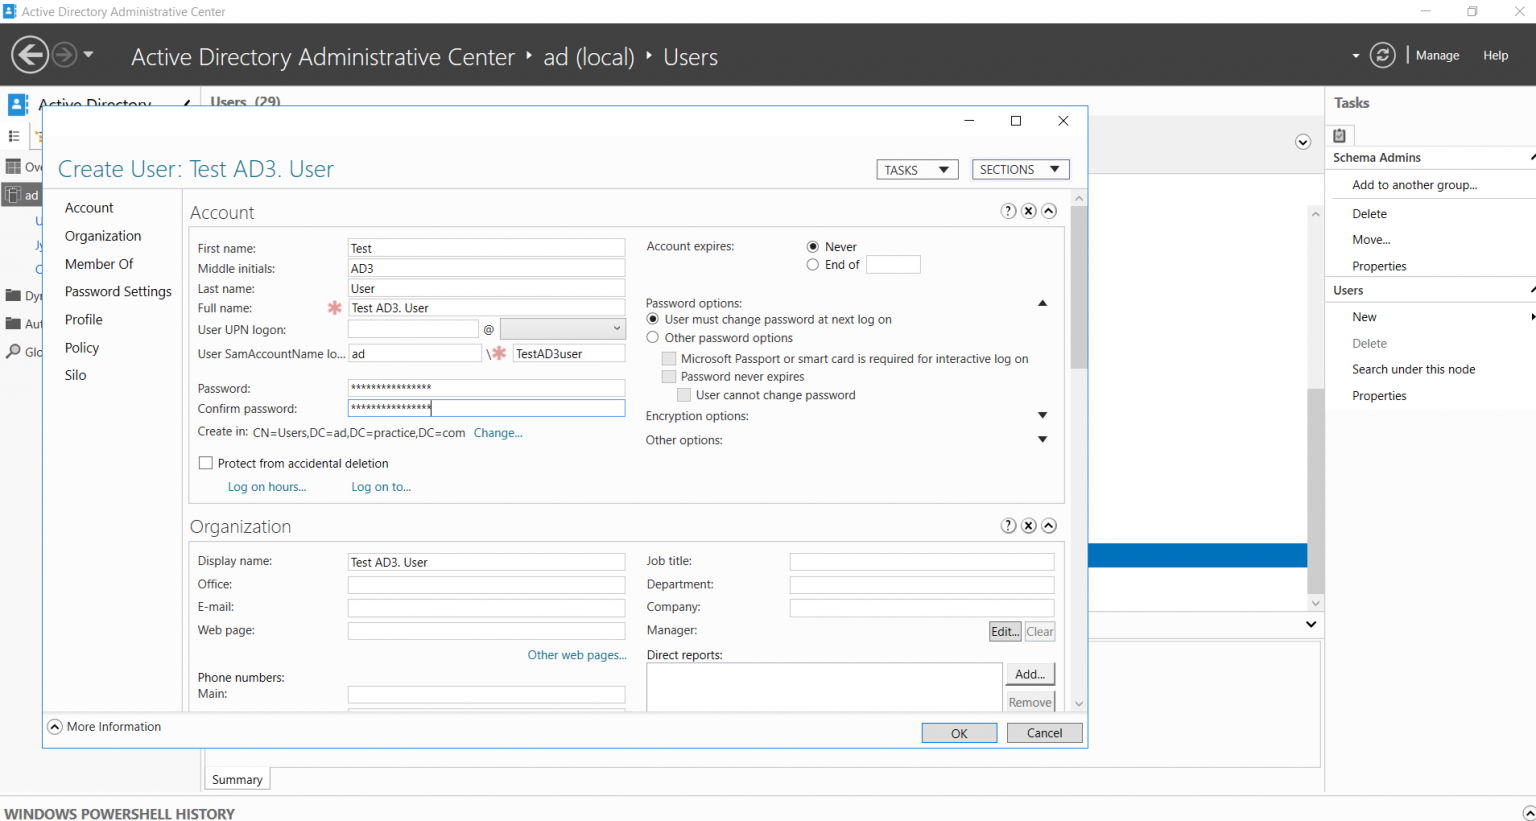Viewport: 1536px width, 821px height.
Task: Expand the PowerShell History pane chevron
Action: tap(1528, 813)
